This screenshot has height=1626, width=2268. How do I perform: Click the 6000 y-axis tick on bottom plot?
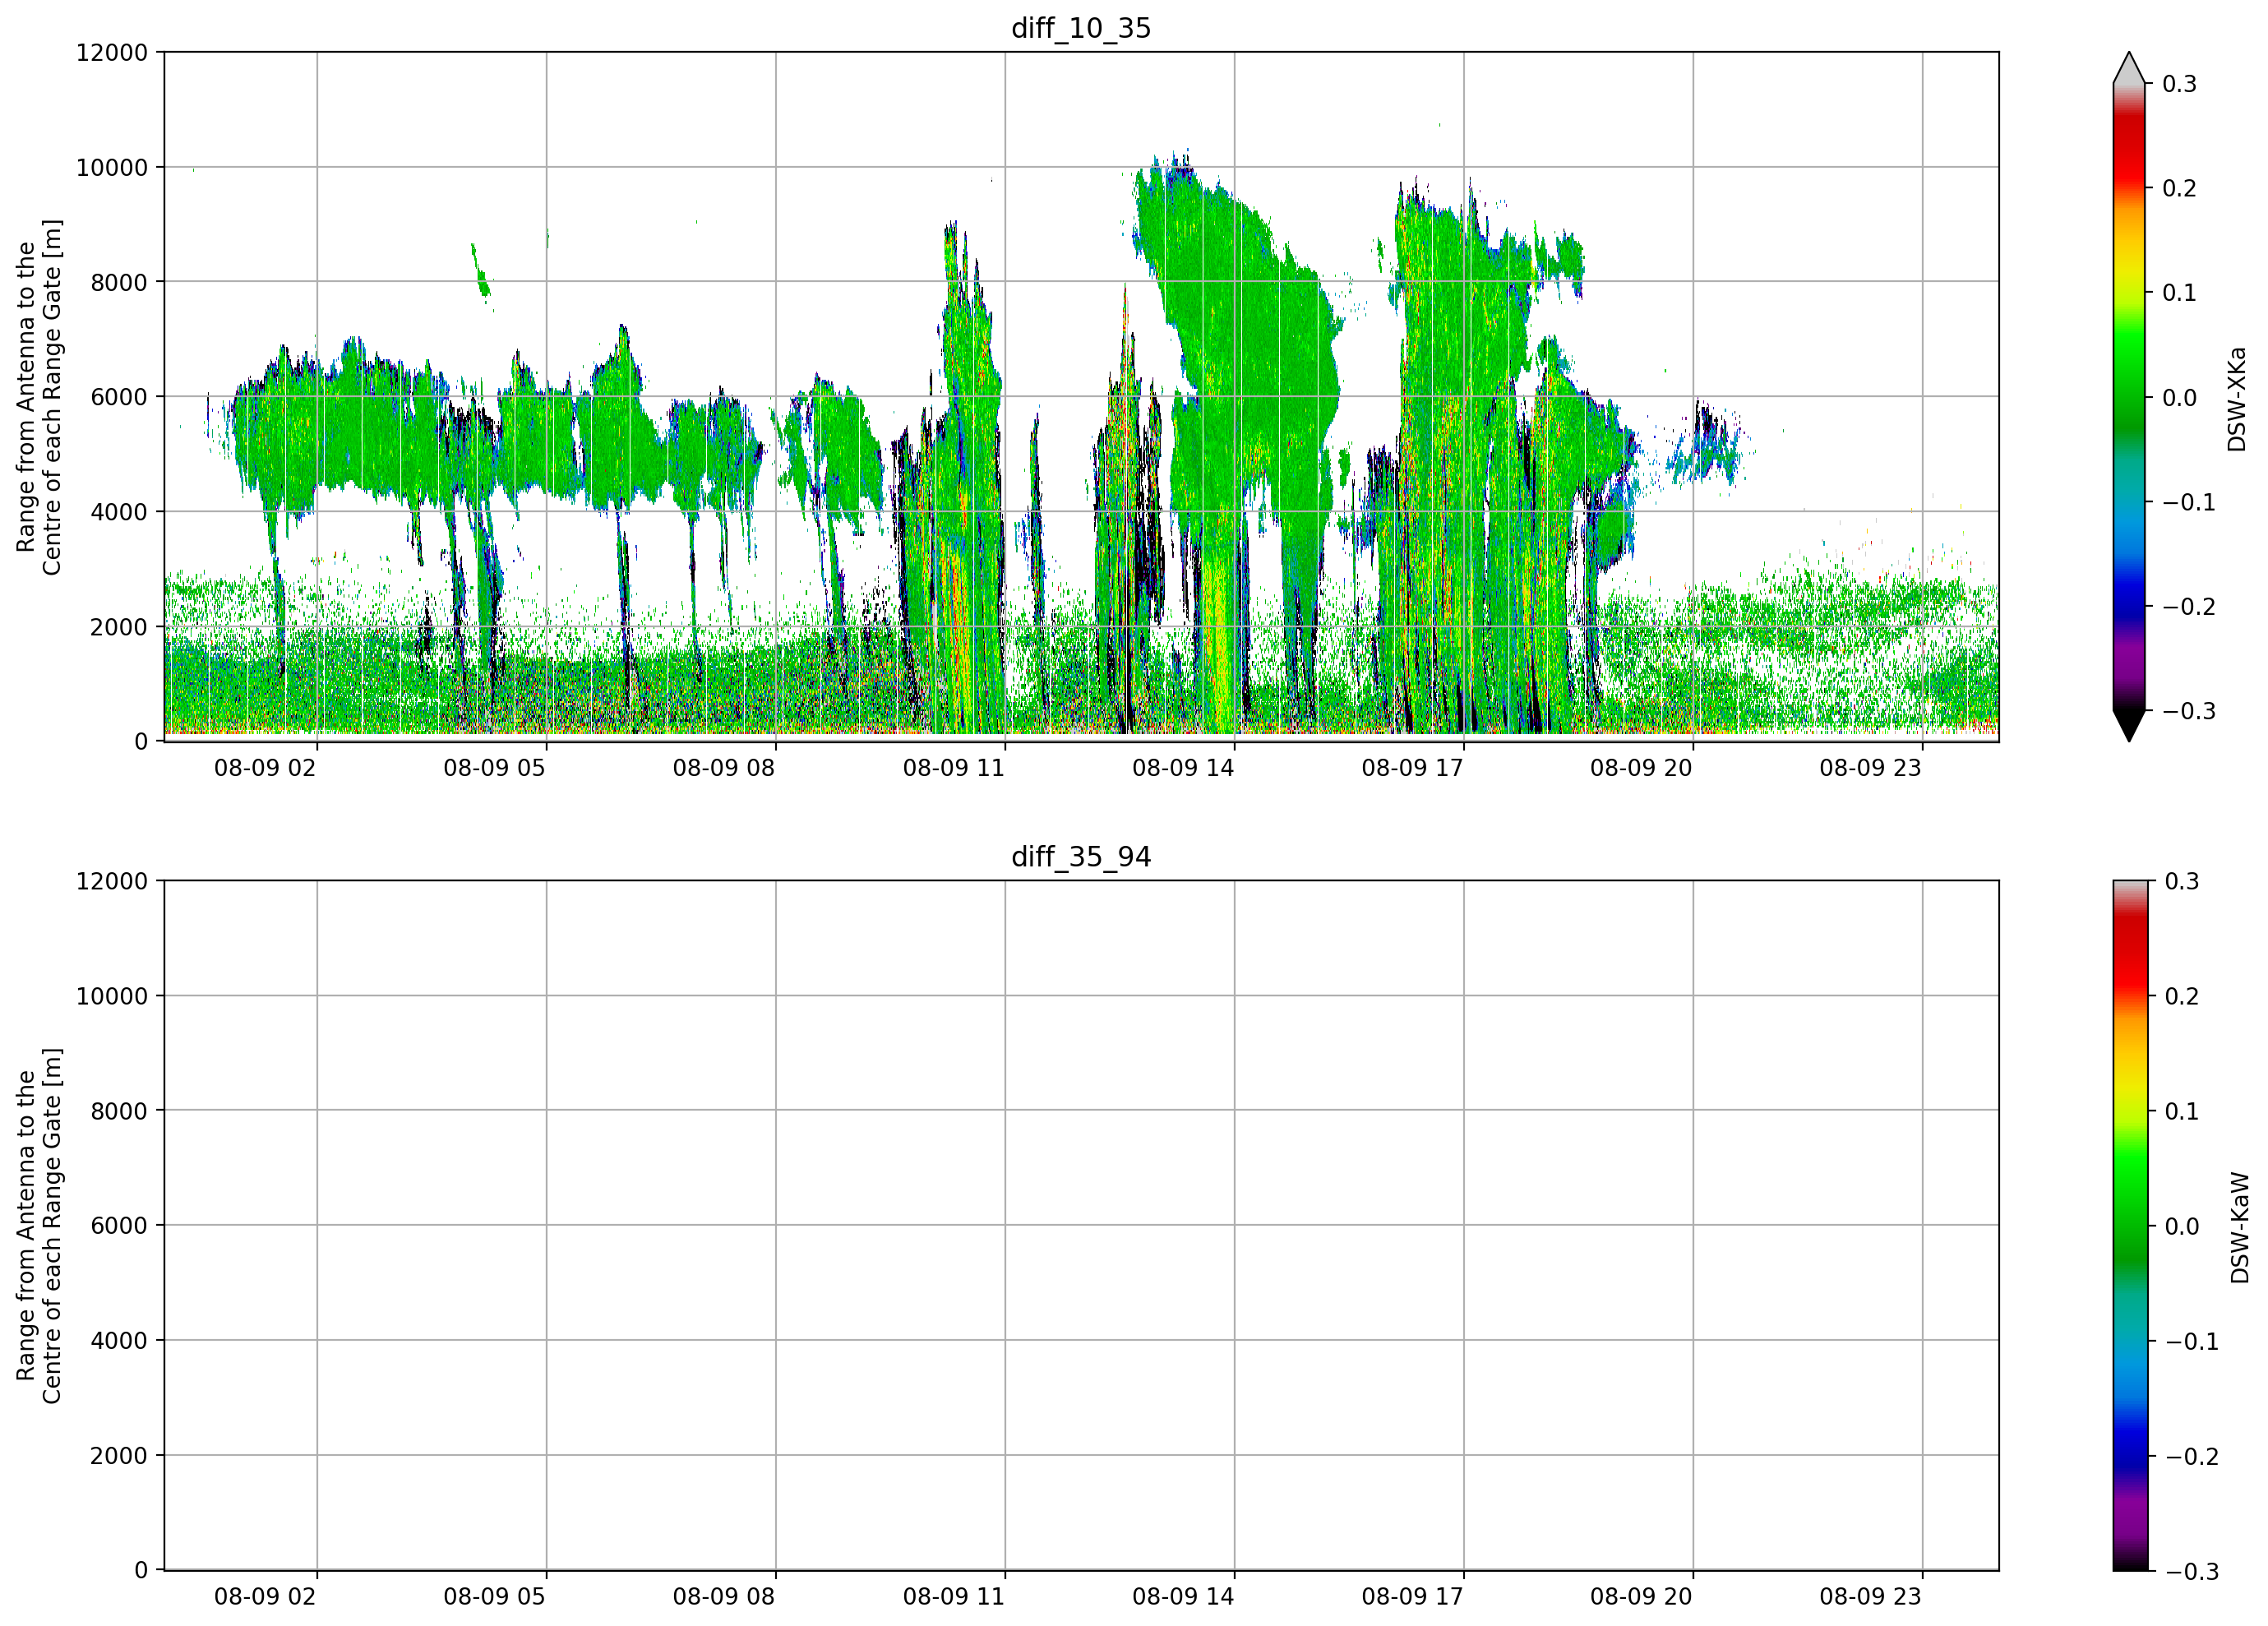[119, 1226]
